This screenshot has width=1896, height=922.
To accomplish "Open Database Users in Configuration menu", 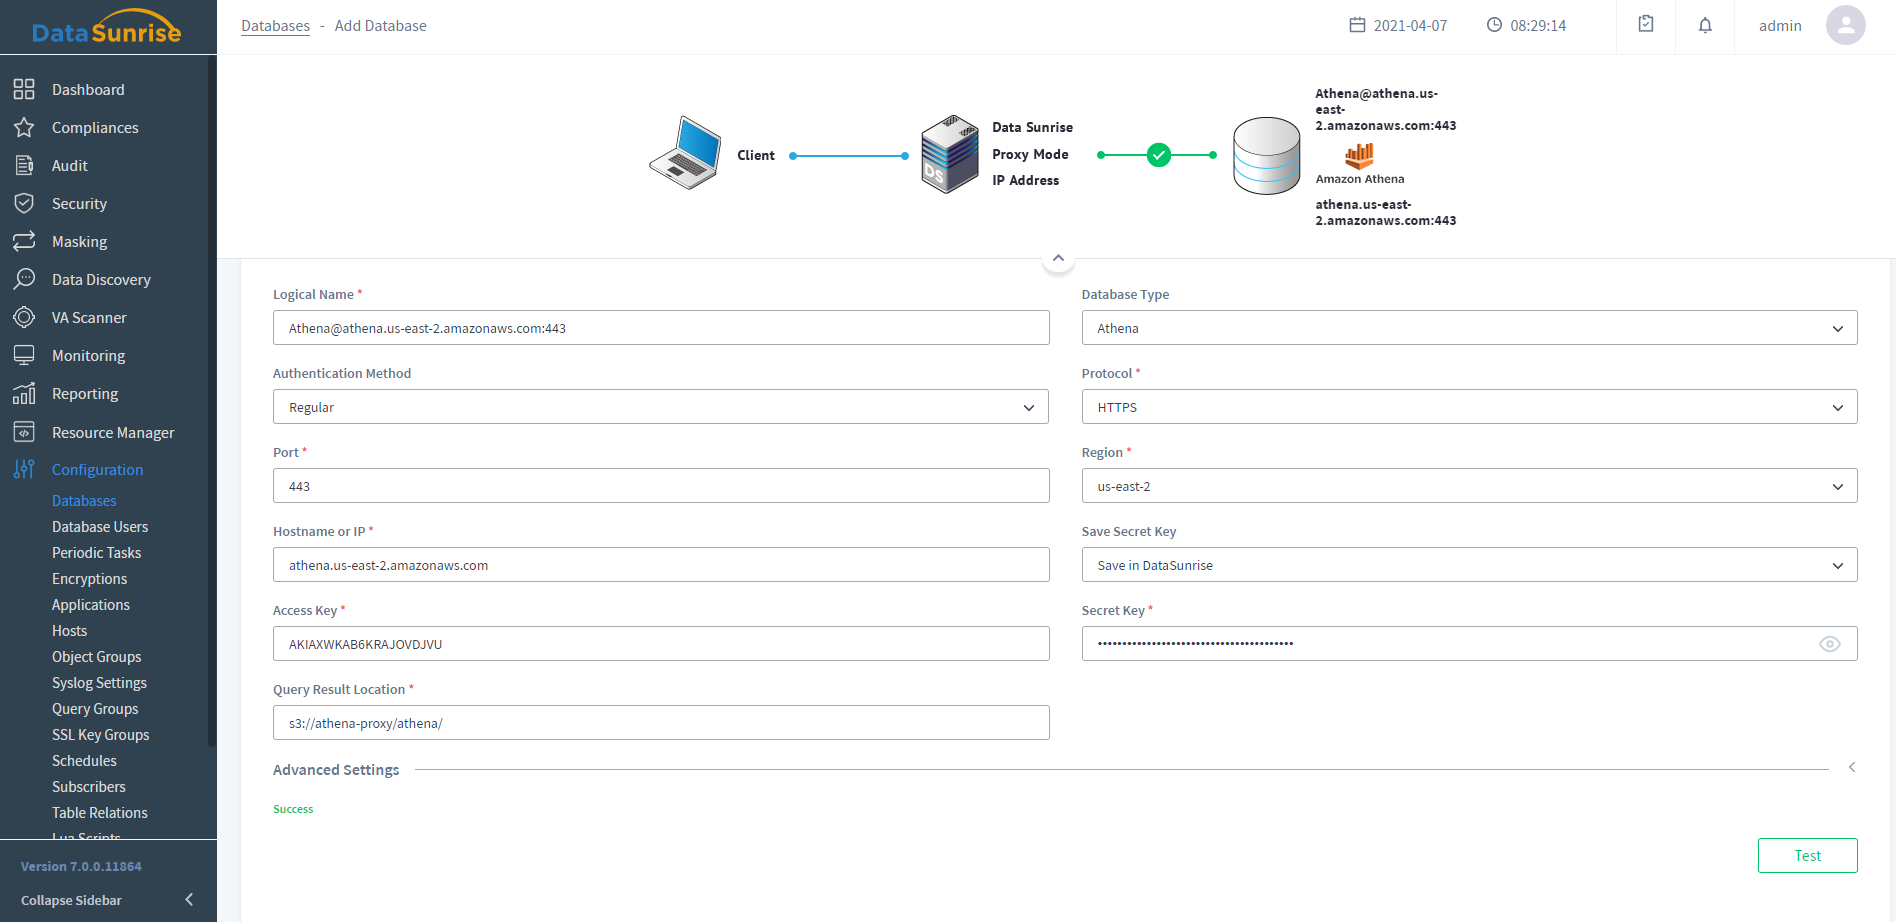I will (100, 527).
